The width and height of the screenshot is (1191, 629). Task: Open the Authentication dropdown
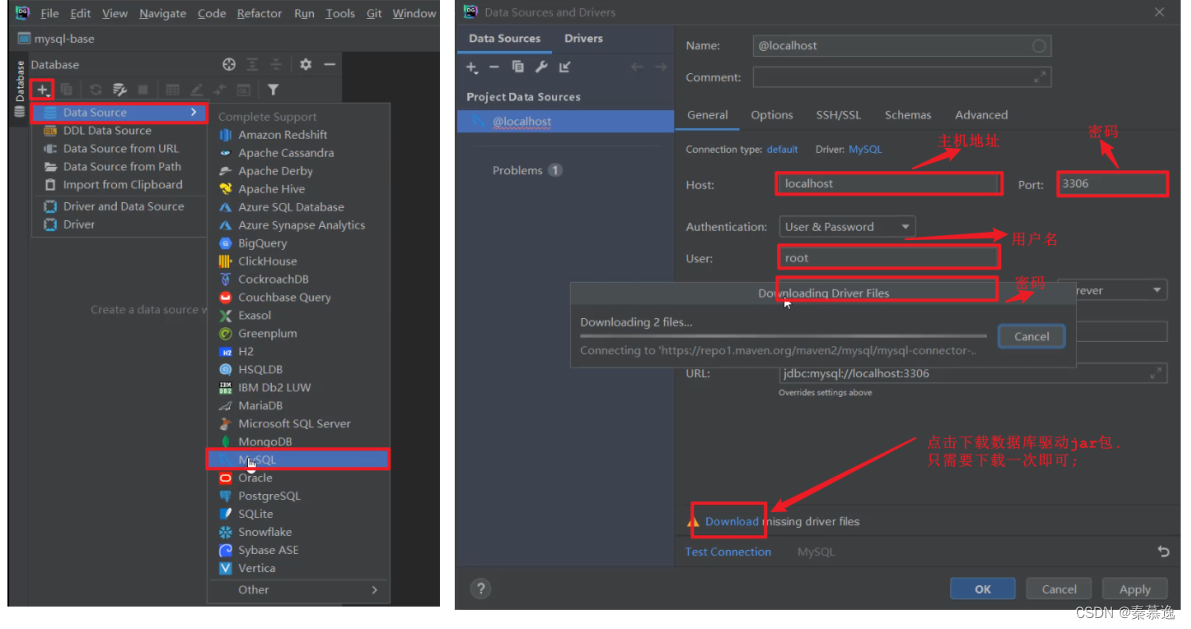click(x=847, y=226)
